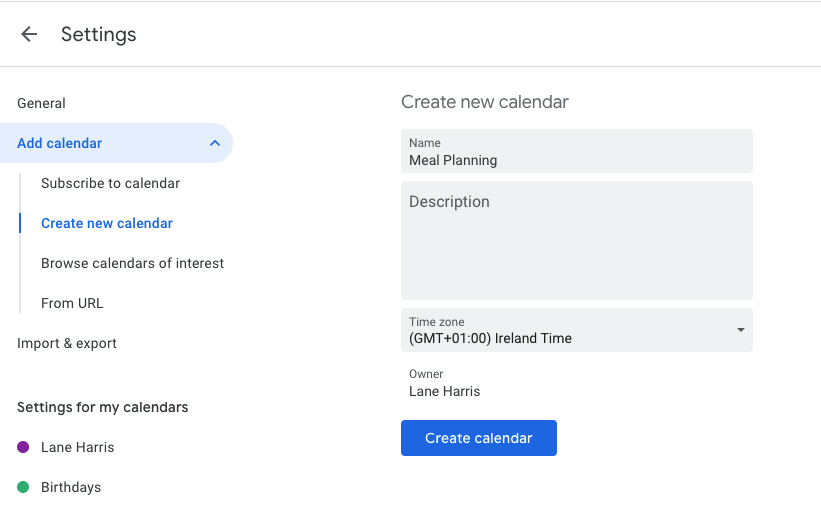Click the green Birthdays calendar color dot
Viewport: 821px width, 513px height.
point(23,487)
